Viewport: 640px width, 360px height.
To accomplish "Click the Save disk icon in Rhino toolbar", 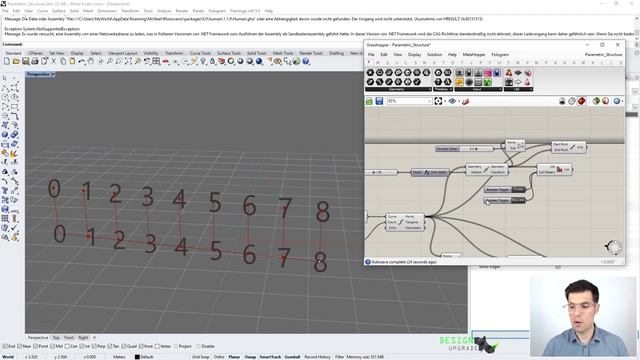I will click(25, 61).
